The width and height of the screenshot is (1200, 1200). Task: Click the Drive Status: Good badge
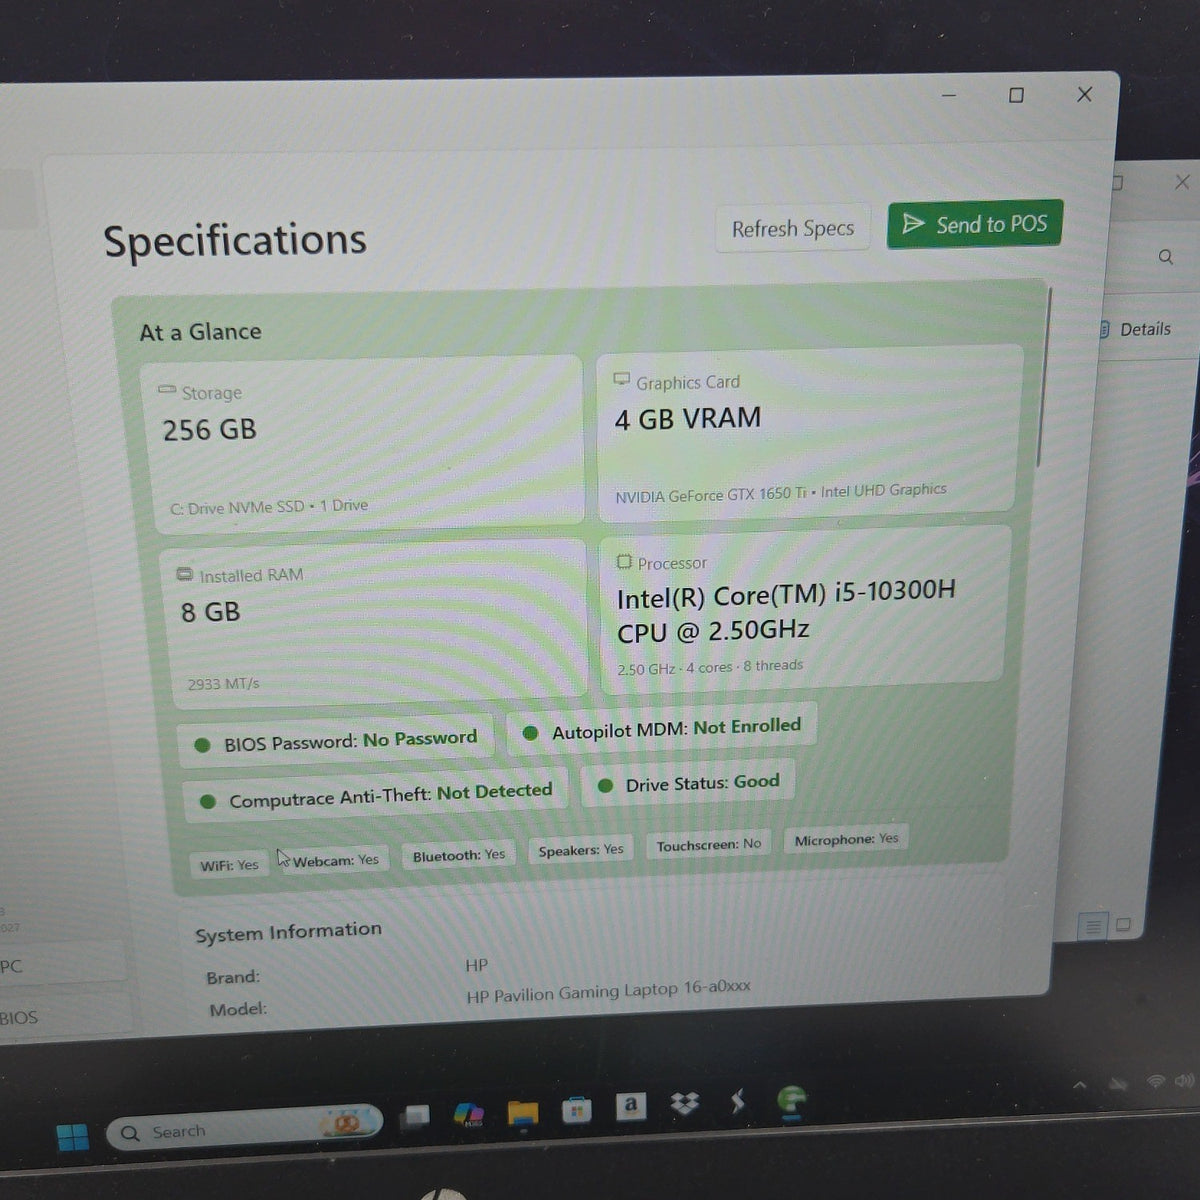click(688, 783)
